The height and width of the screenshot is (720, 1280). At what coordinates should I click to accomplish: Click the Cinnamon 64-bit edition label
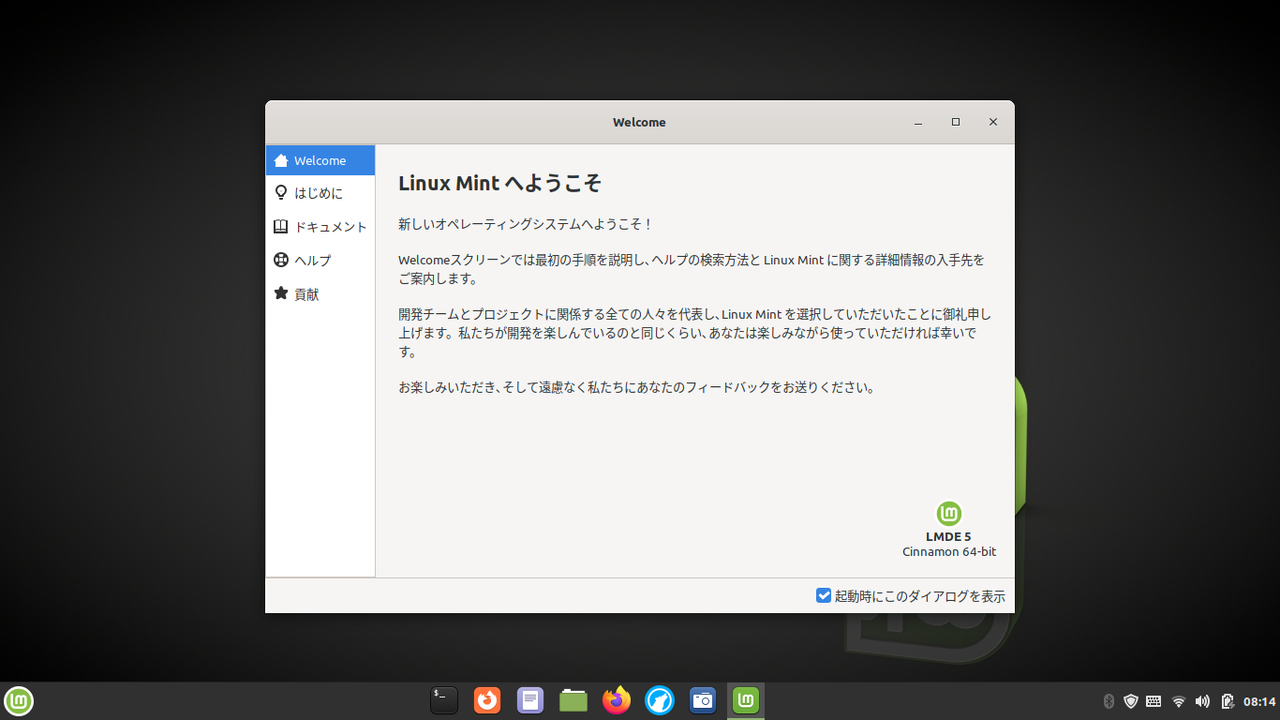pos(949,552)
